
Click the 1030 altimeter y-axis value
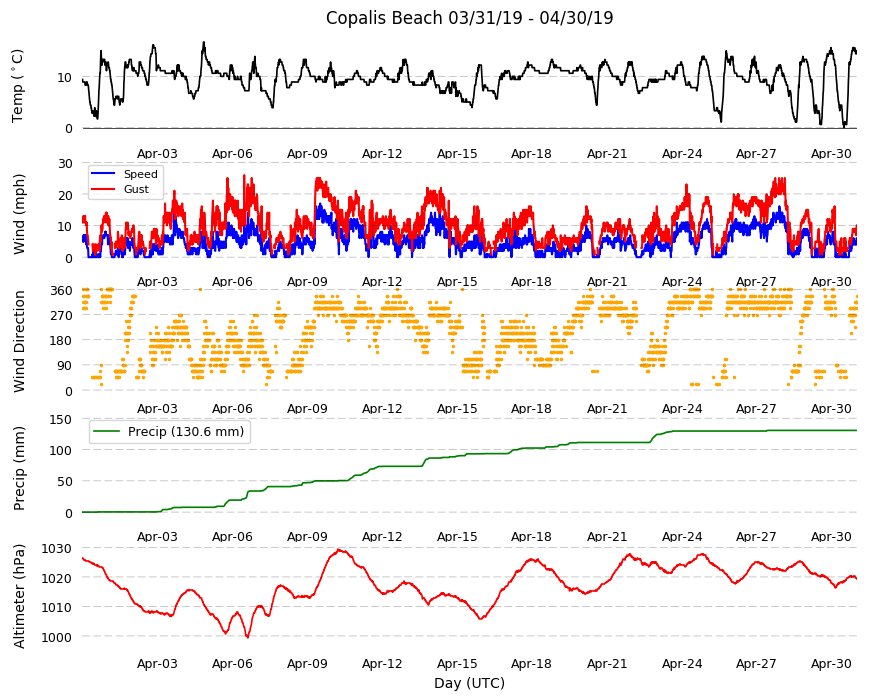[58, 549]
